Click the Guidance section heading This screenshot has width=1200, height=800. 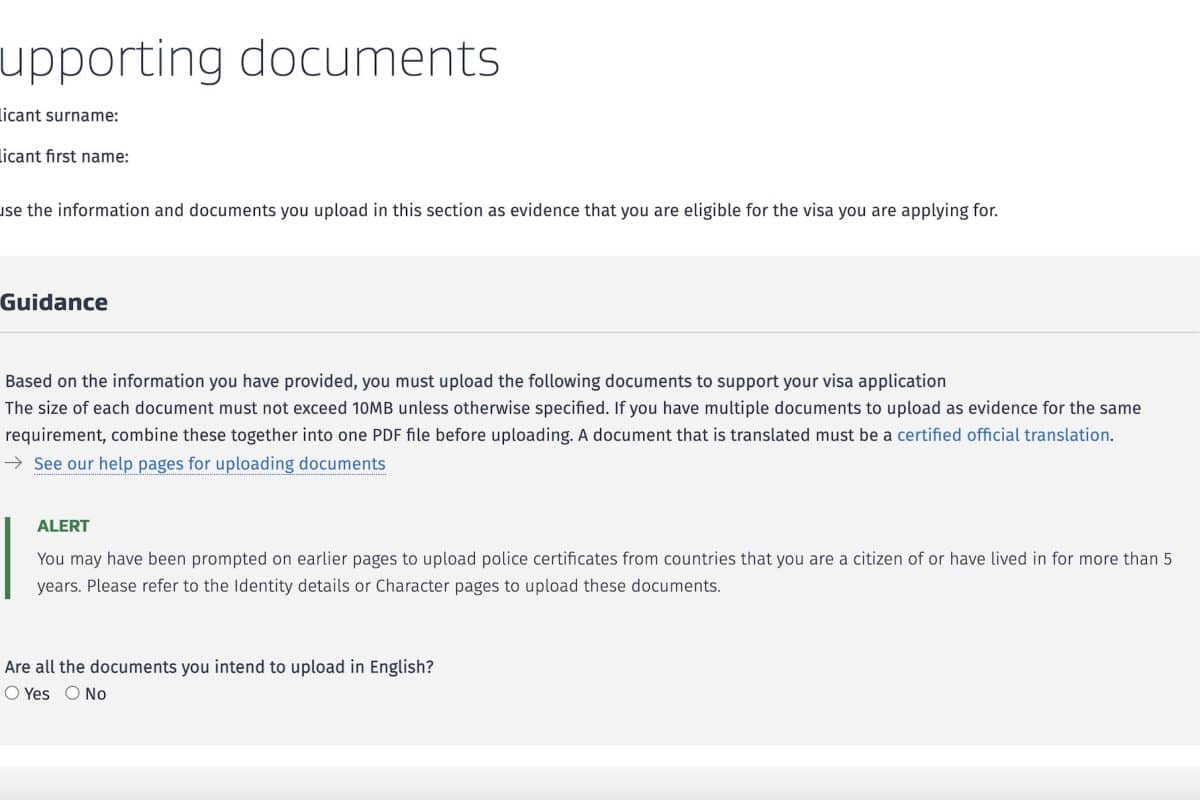pos(54,302)
